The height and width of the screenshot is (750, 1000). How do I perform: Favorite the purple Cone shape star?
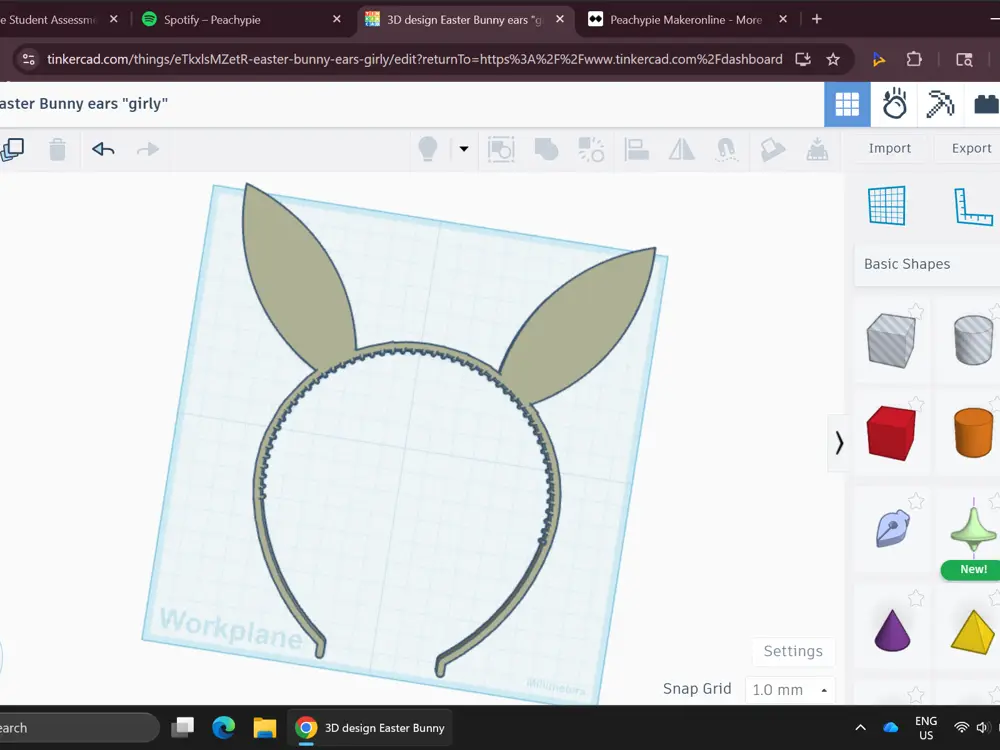[916, 598]
